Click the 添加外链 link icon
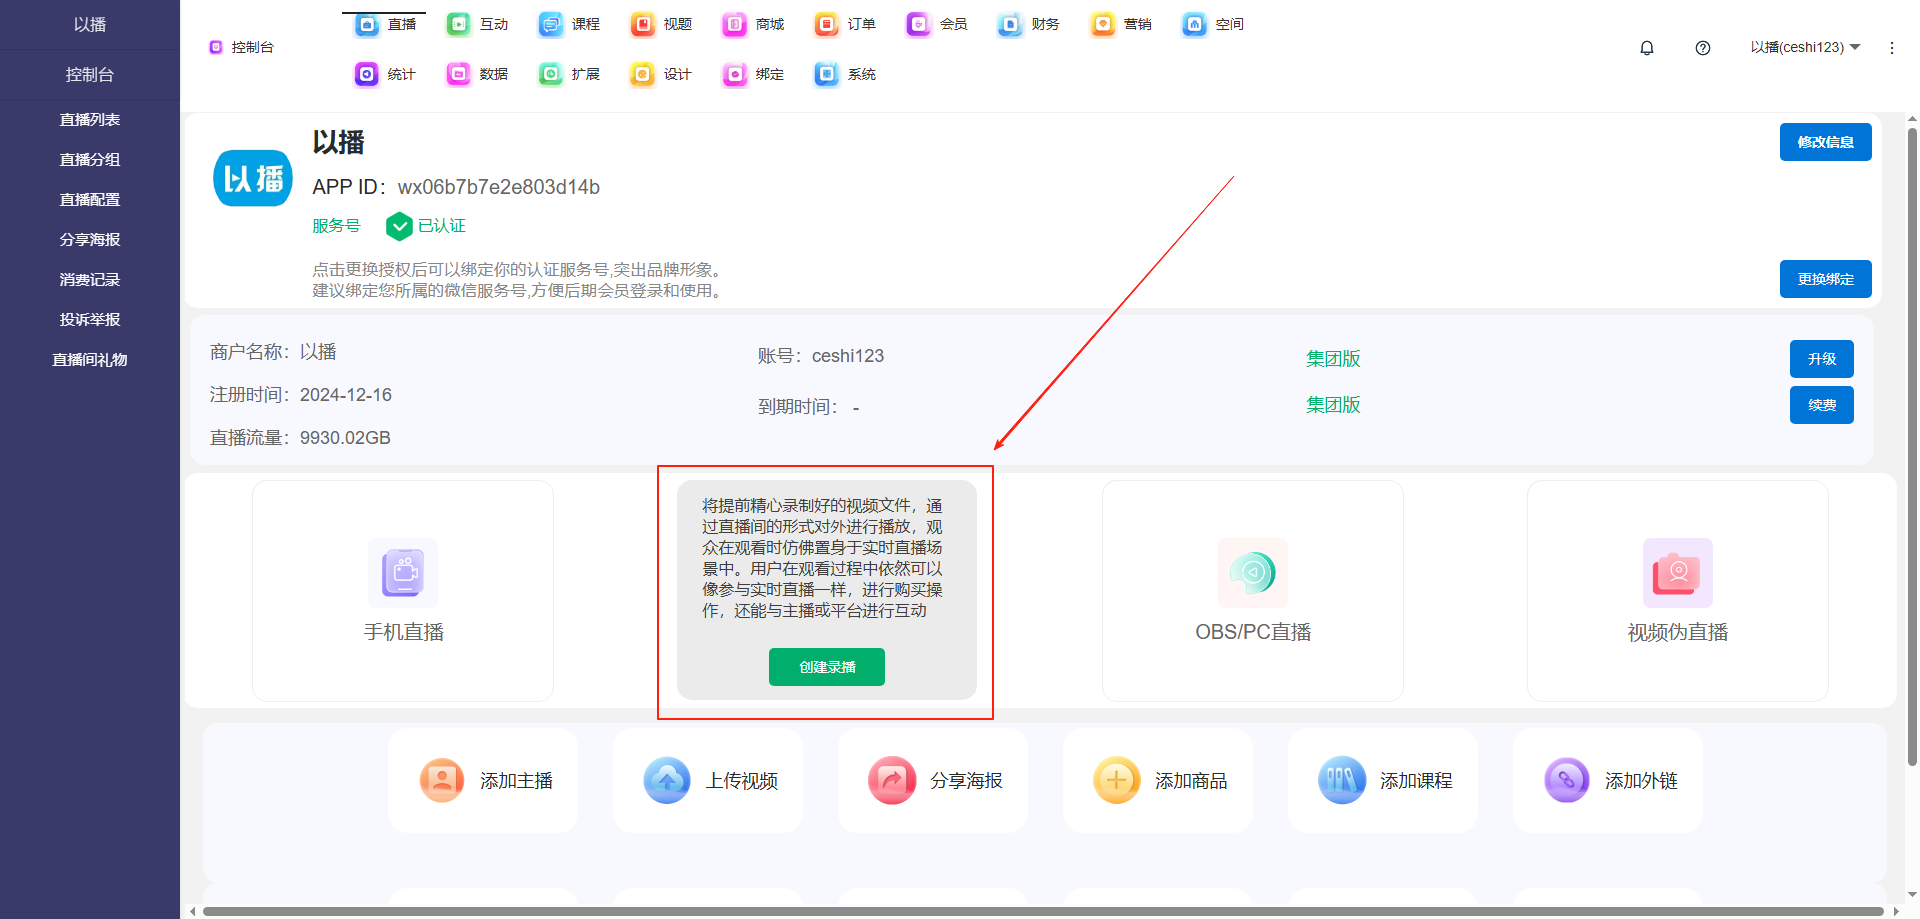Screen dimensions: 1920x919 click(x=1567, y=780)
